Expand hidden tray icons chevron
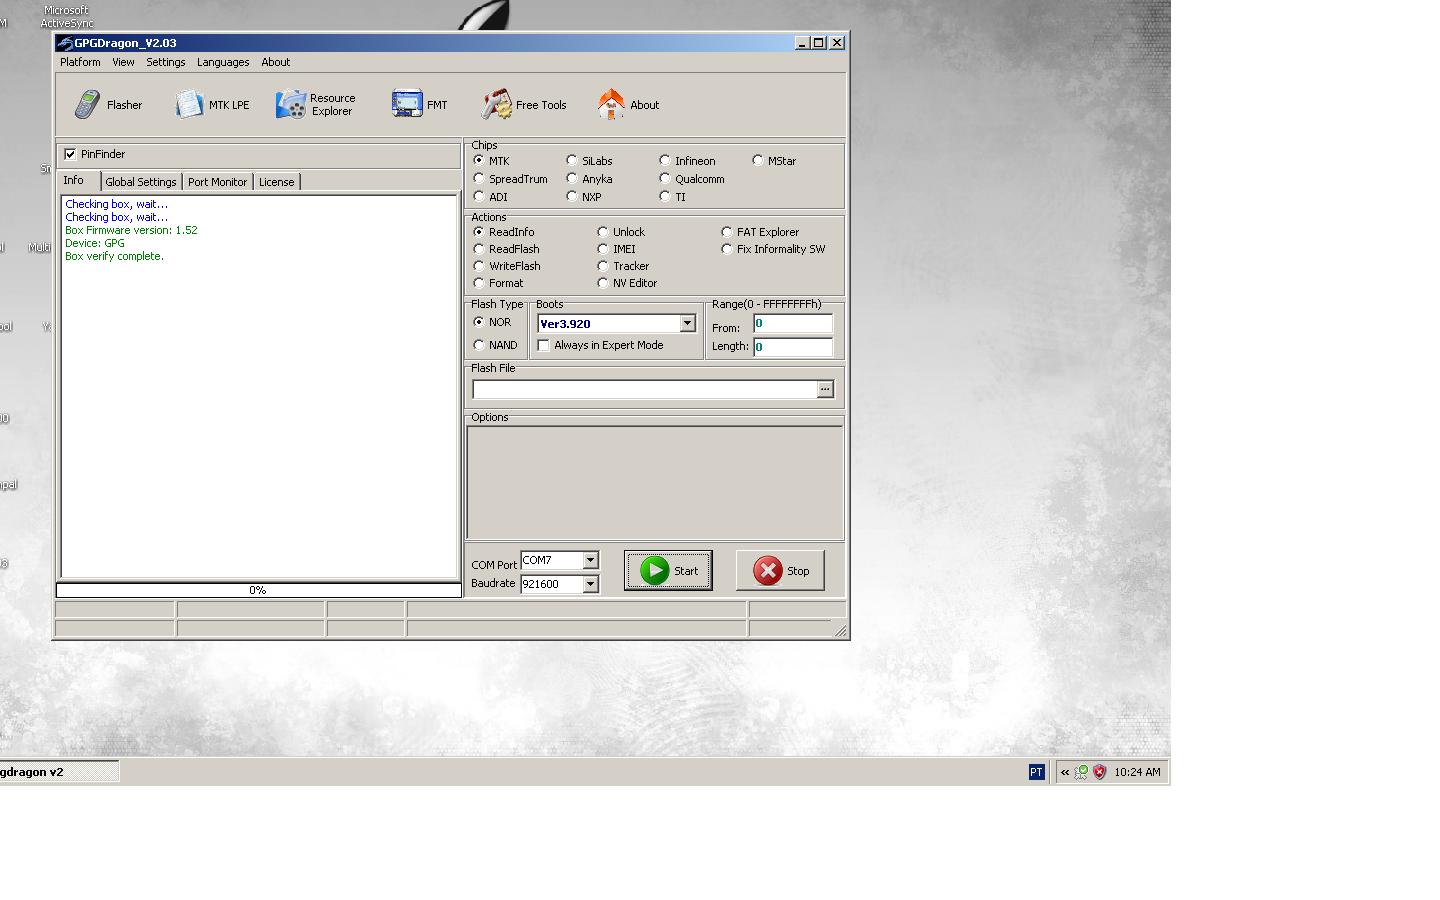The image size is (1440, 900). point(1065,772)
